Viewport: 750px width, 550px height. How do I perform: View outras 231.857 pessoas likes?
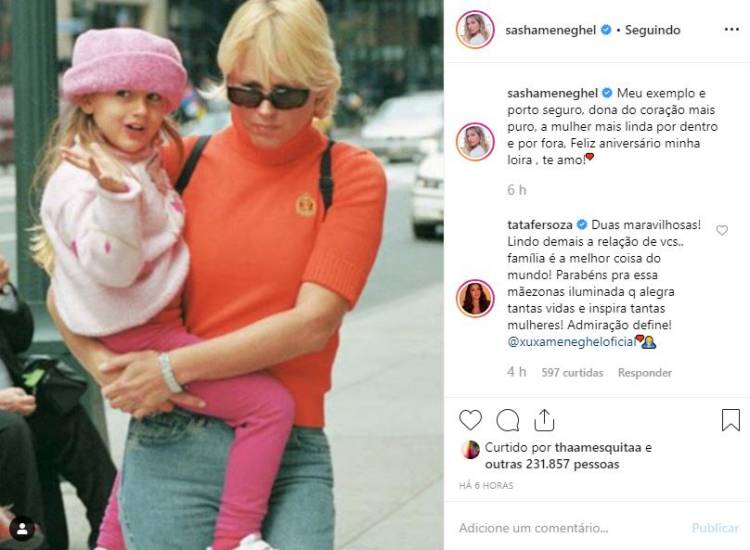click(552, 464)
